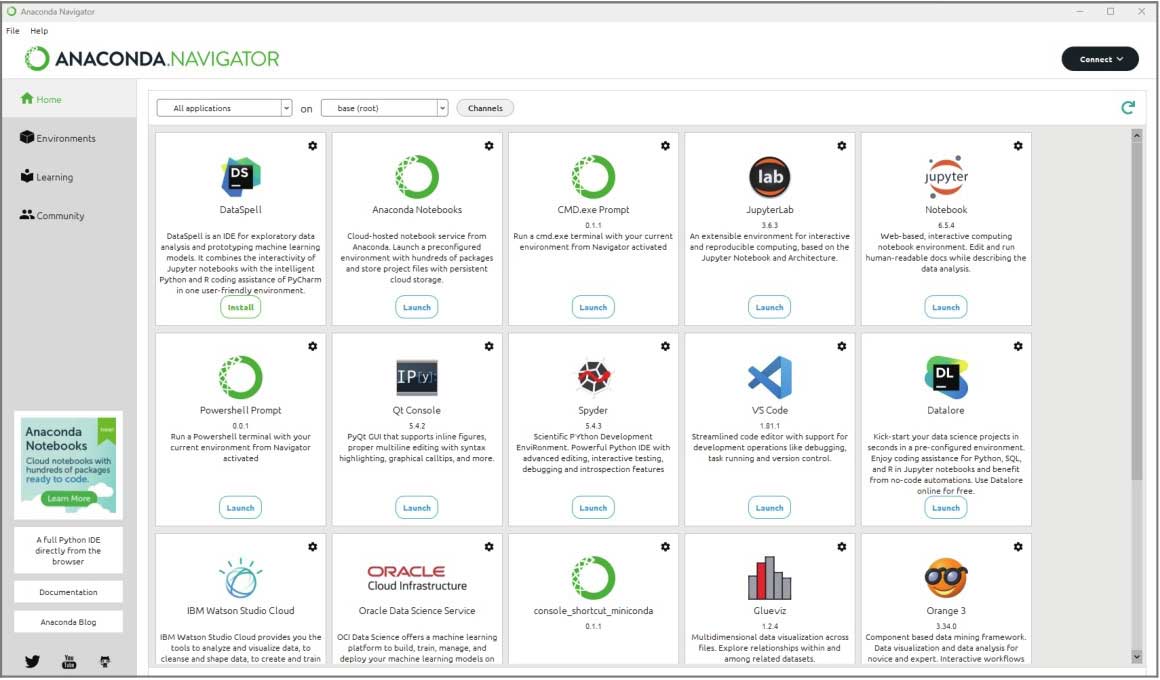Open Datalore tile gear options

pos(1018,346)
